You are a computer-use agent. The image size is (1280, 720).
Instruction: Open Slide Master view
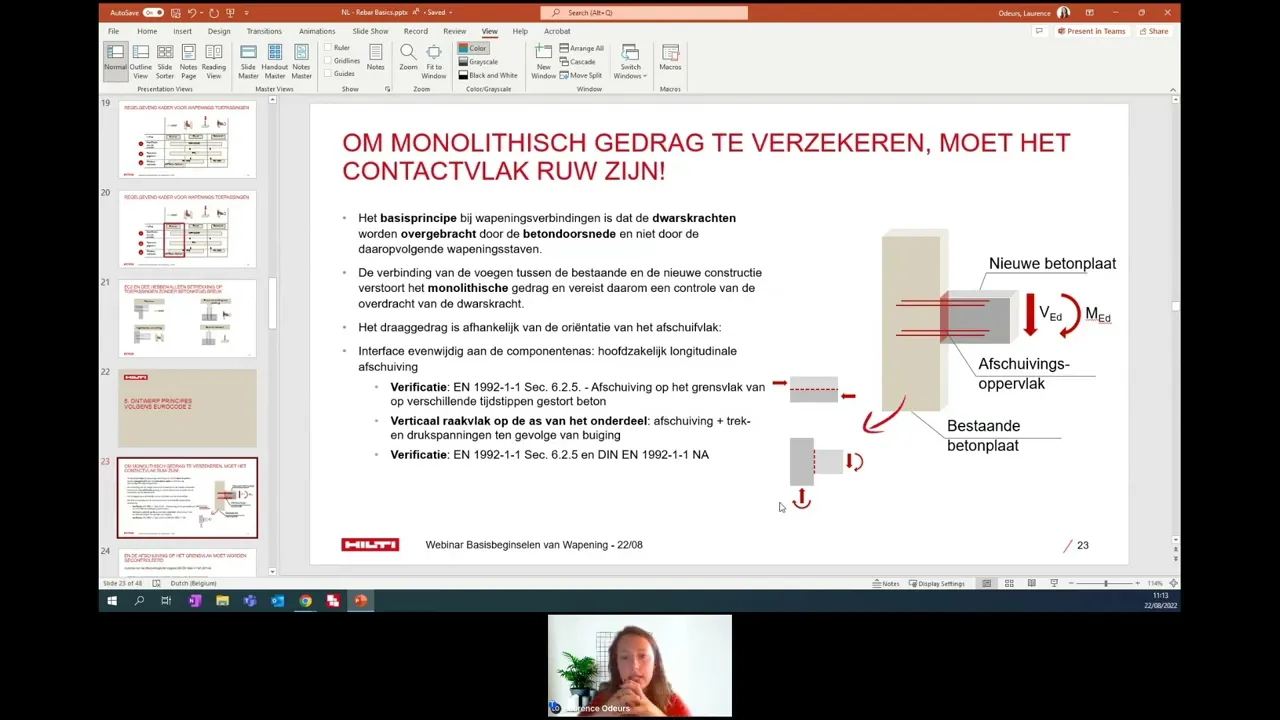248,61
